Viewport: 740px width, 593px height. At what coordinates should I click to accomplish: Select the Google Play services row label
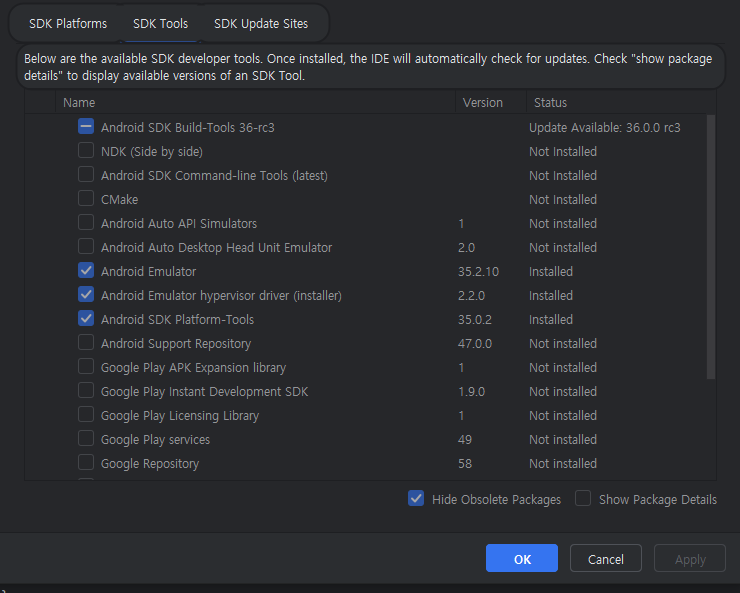point(155,440)
